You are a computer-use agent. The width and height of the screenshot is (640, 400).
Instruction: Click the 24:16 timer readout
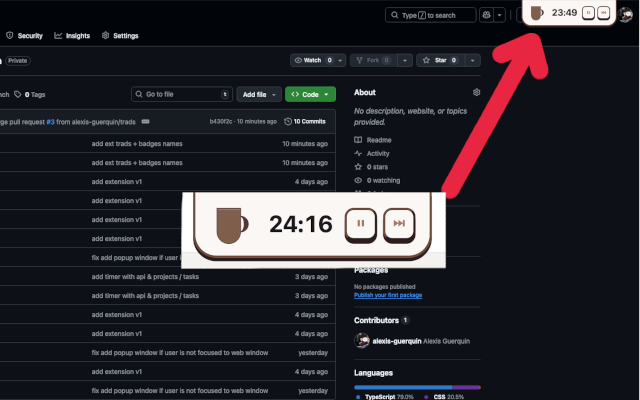click(x=301, y=224)
